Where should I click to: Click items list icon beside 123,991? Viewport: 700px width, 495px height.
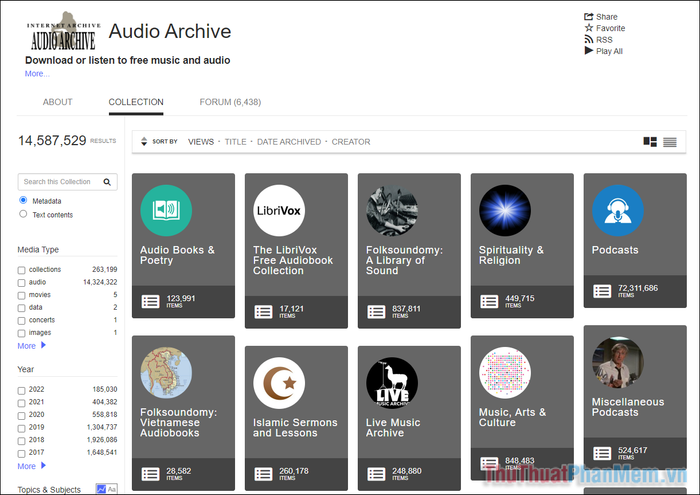(150, 301)
